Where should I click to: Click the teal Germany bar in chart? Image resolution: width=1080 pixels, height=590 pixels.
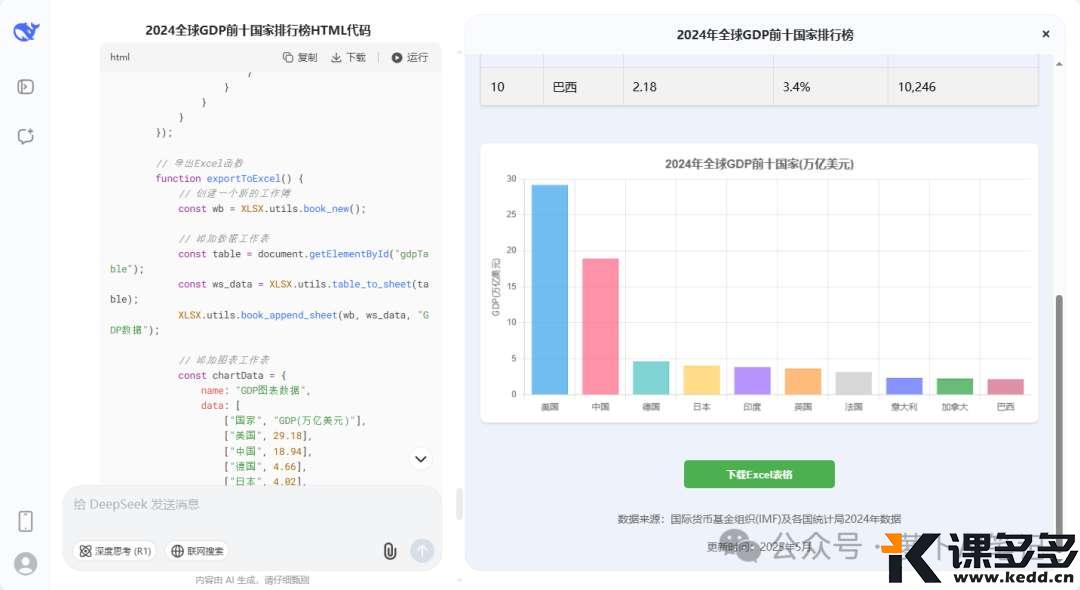(651, 378)
